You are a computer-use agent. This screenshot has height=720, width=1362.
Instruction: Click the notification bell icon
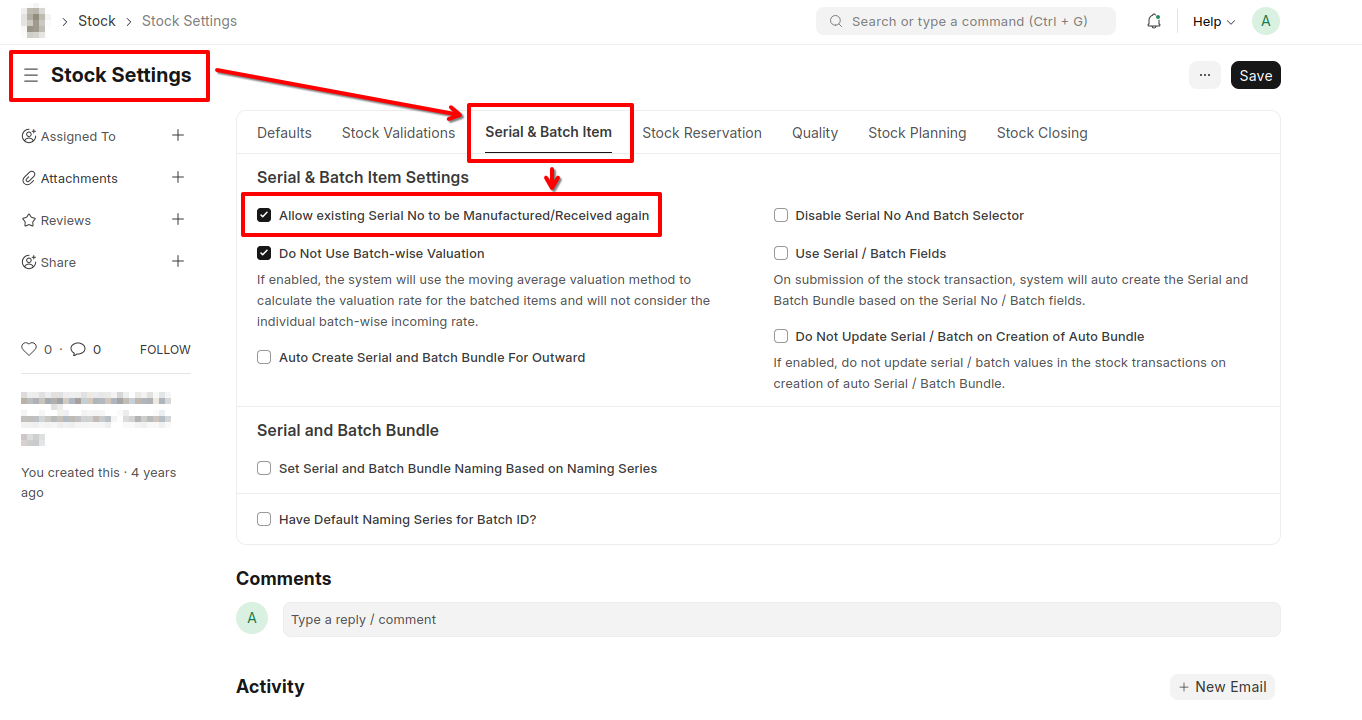point(1154,21)
